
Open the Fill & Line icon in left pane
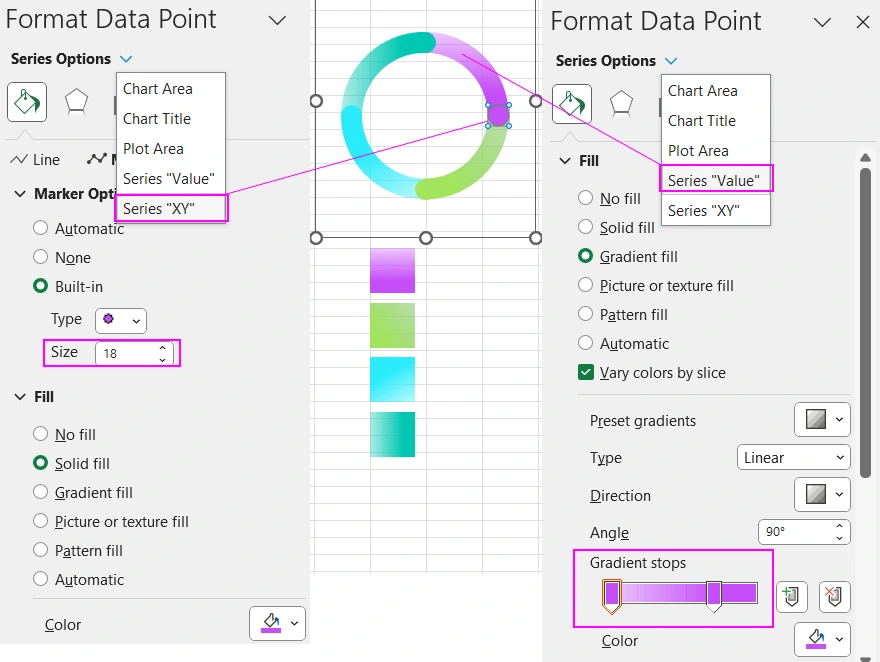click(26, 103)
